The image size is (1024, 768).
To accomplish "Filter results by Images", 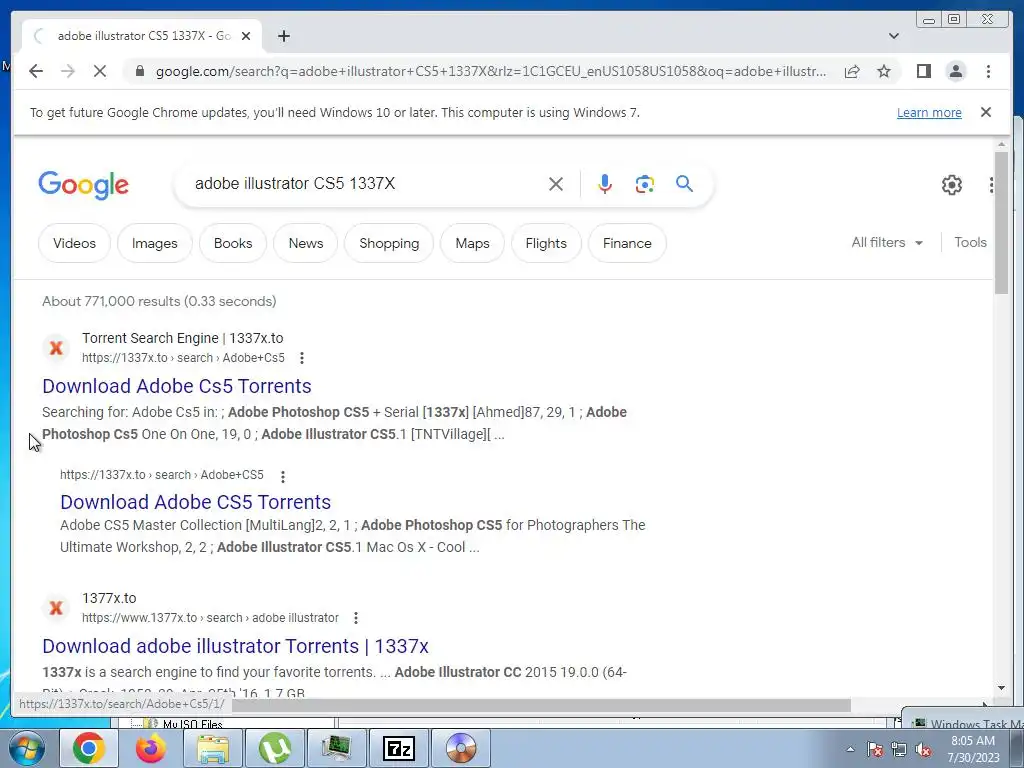I will click(x=155, y=243).
